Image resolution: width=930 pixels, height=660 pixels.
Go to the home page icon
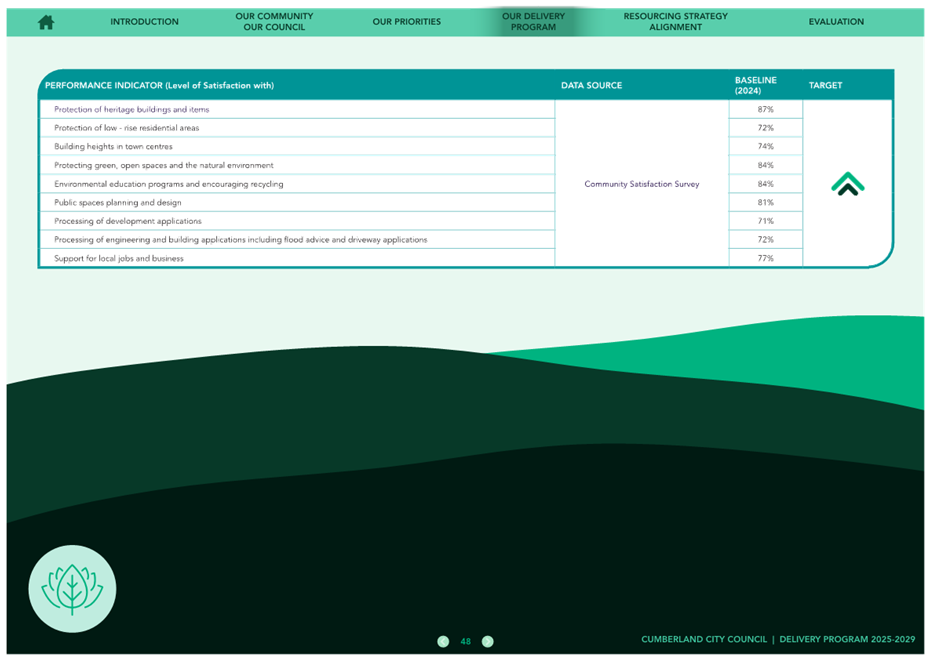(46, 23)
